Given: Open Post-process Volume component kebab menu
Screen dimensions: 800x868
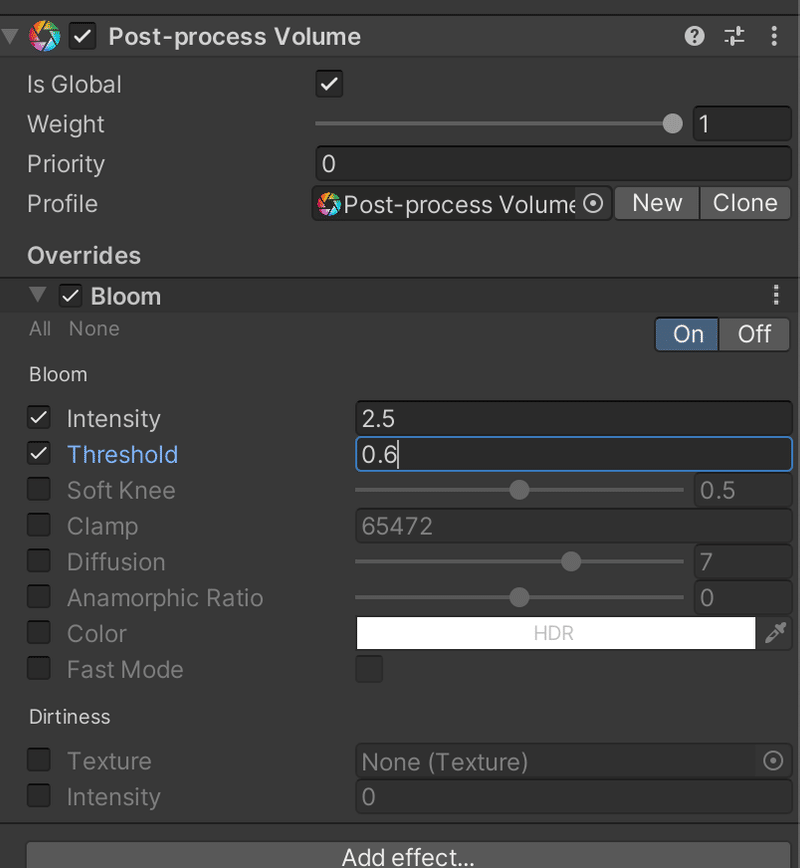Looking at the screenshot, I should click(774, 37).
